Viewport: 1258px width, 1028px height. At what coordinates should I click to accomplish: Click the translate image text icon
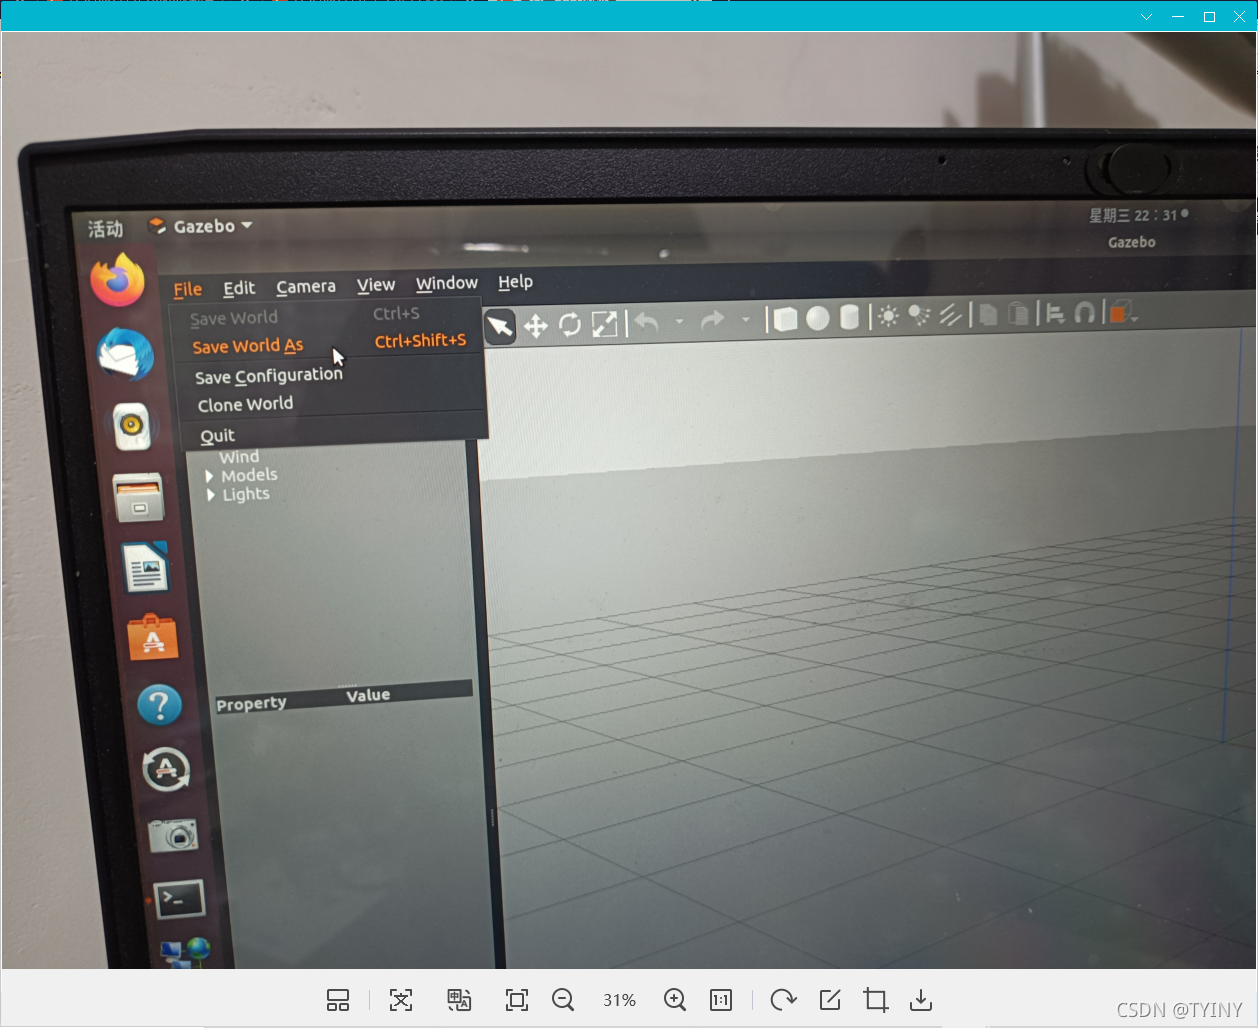tap(459, 1000)
